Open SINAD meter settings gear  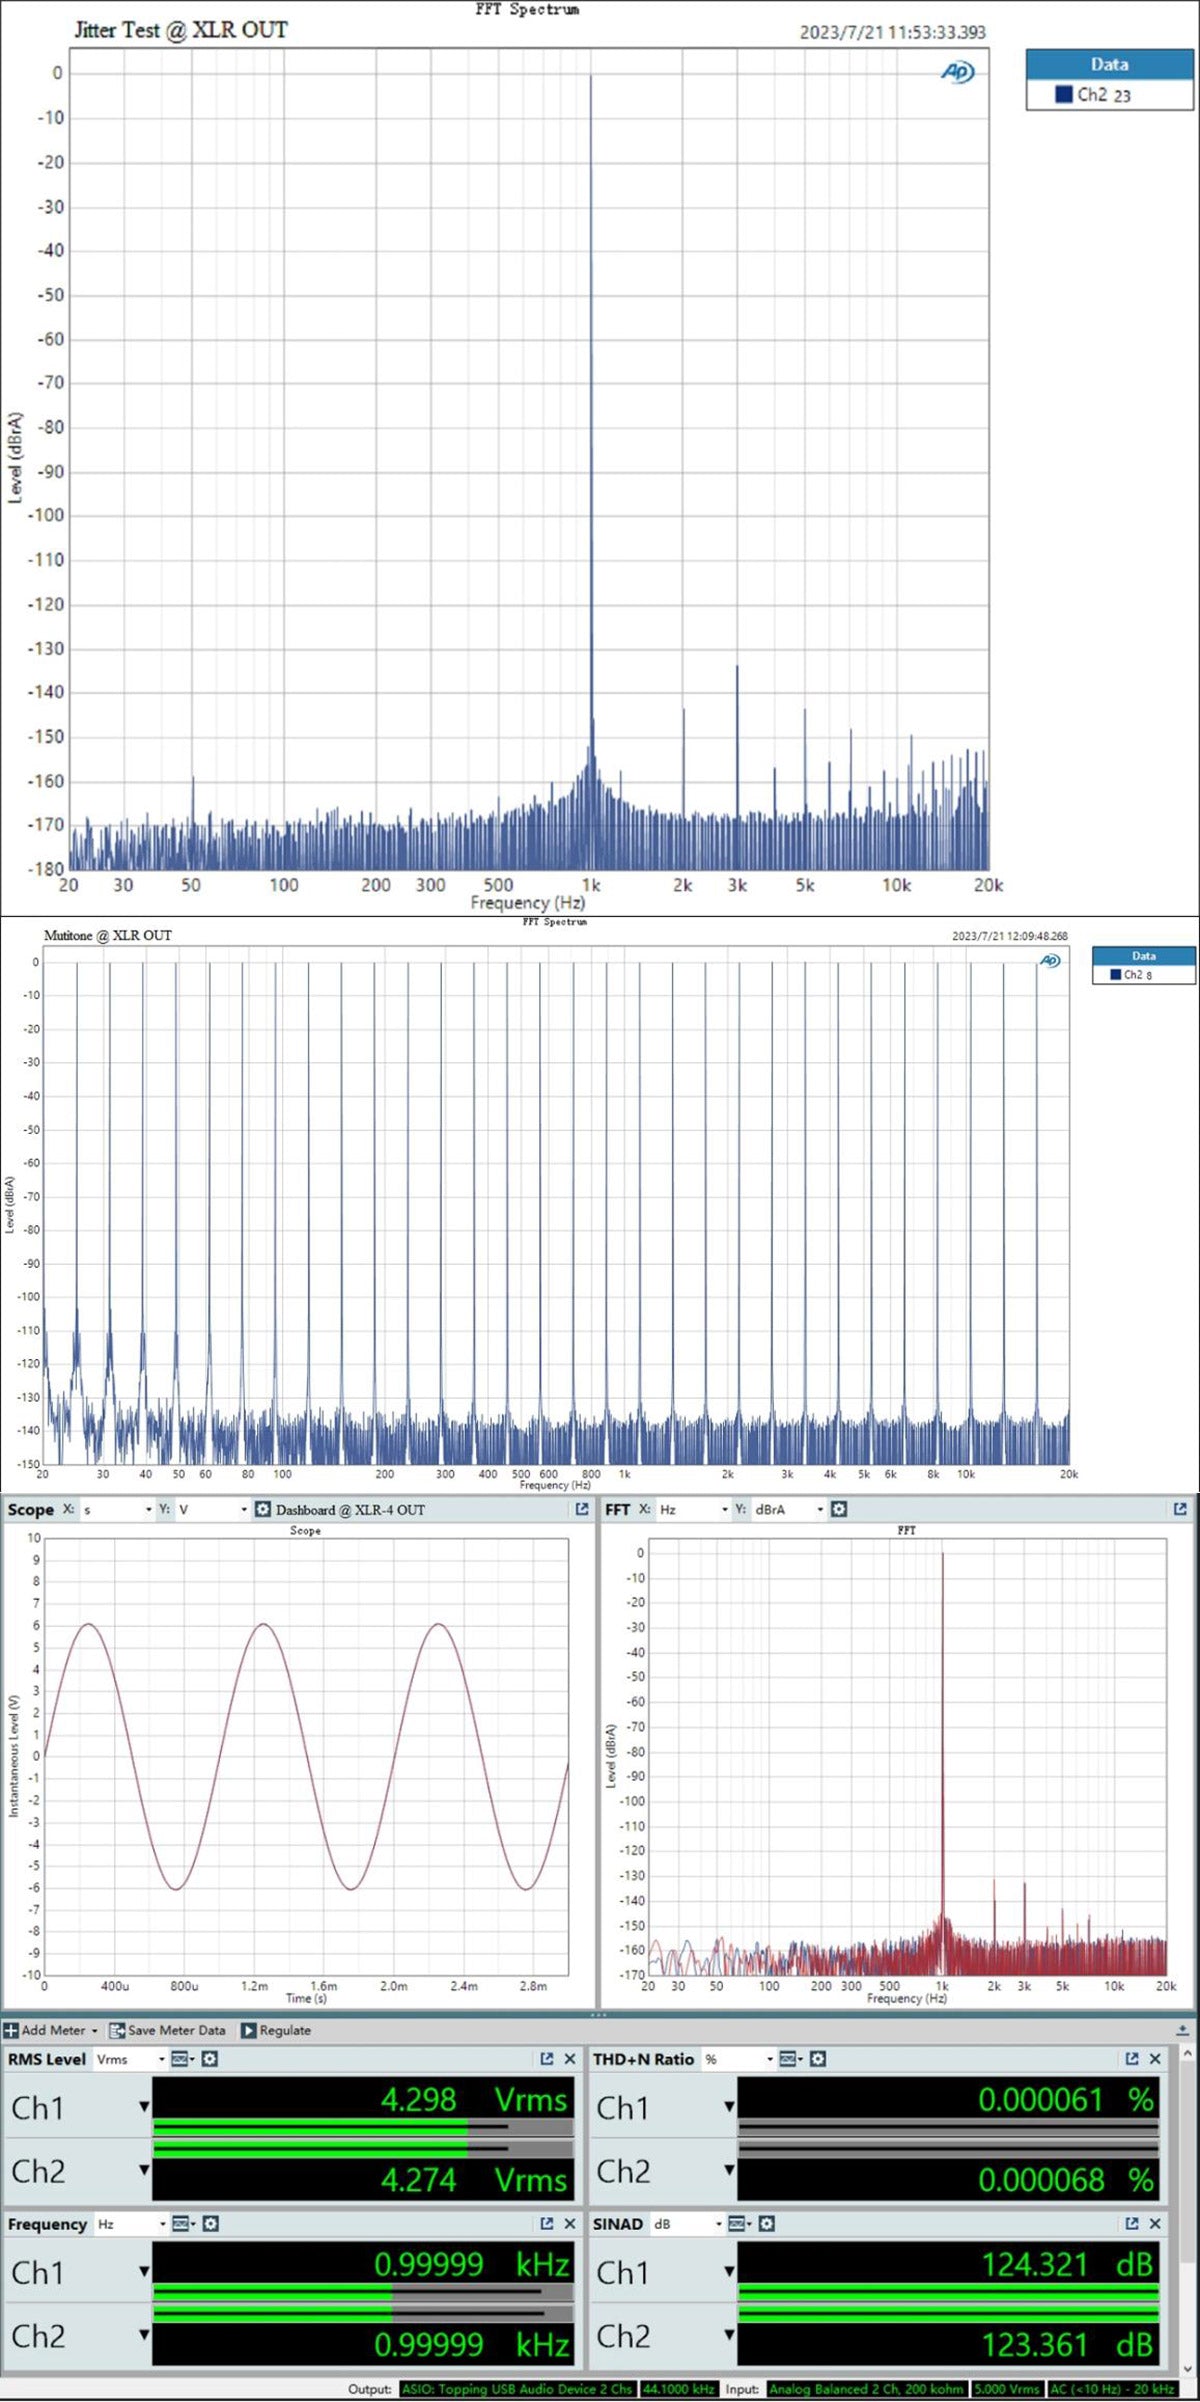tap(766, 2224)
